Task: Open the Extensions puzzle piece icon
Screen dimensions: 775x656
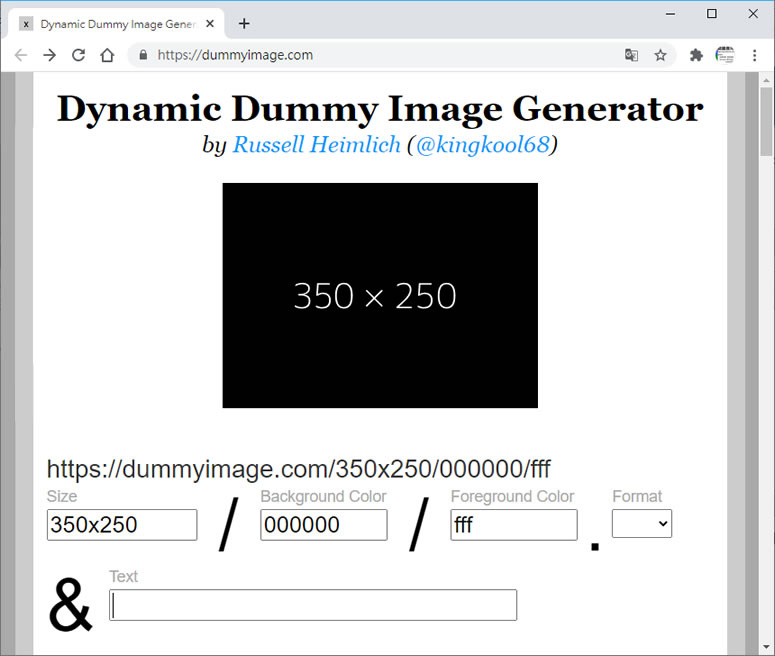Action: pyautogui.click(x=696, y=55)
